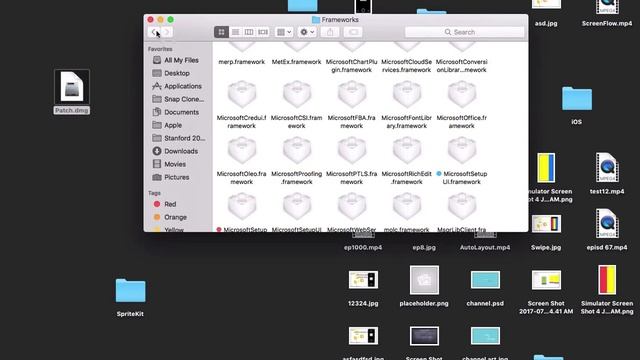The height and width of the screenshot is (360, 640).
Task: Open Pictures in Finder sidebar
Action: (178, 177)
